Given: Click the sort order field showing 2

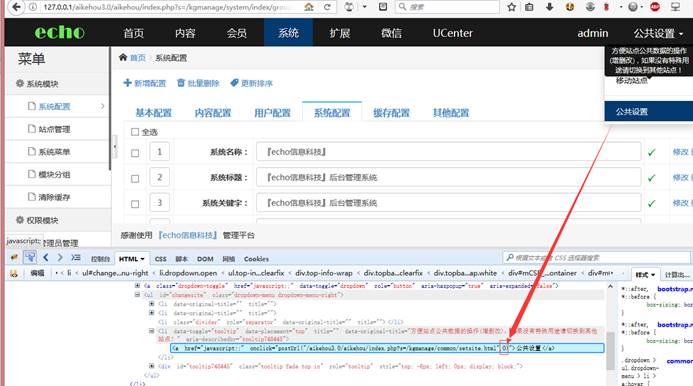Looking at the screenshot, I should point(160,177).
